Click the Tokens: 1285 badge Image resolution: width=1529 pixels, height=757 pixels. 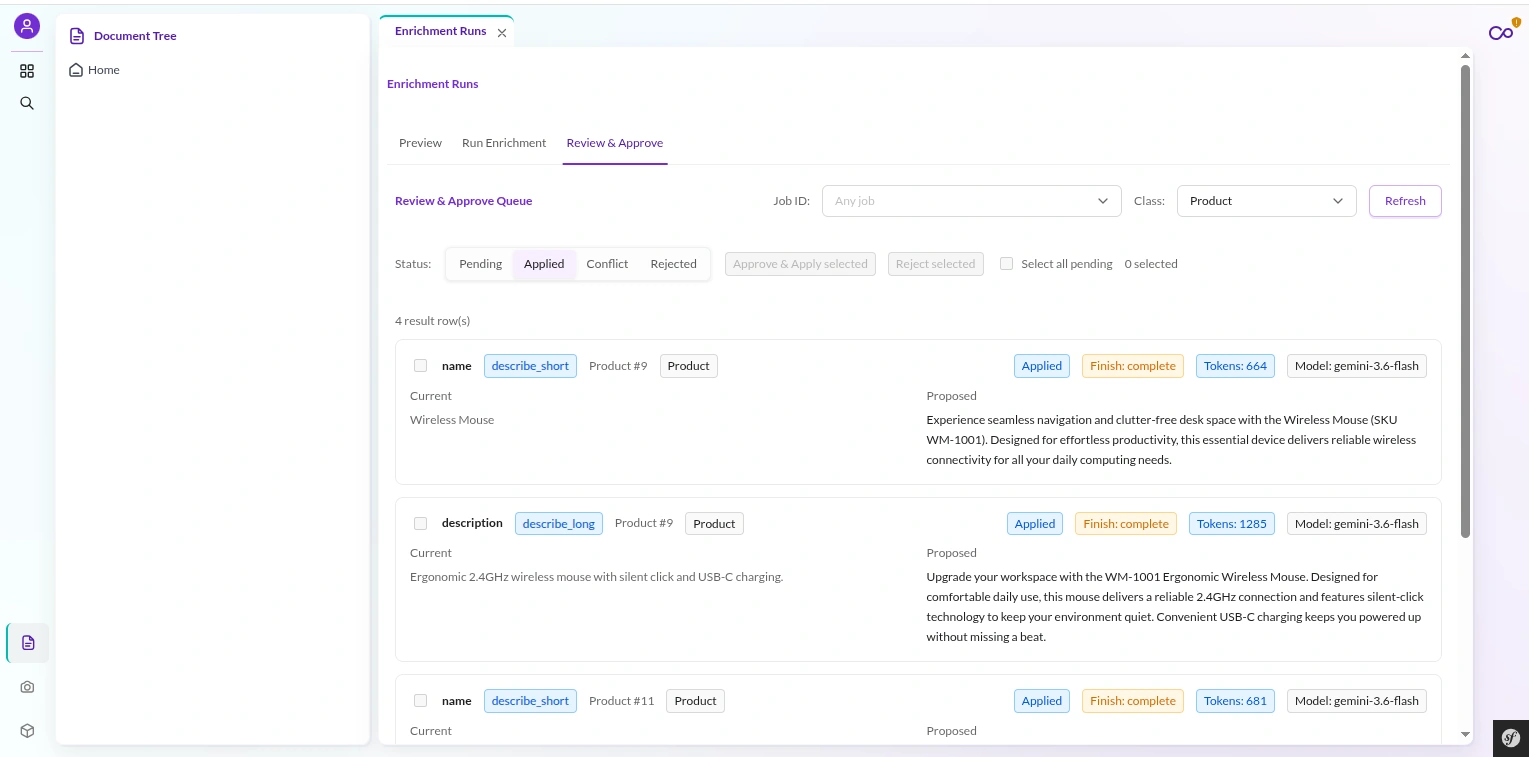[x=1232, y=523]
